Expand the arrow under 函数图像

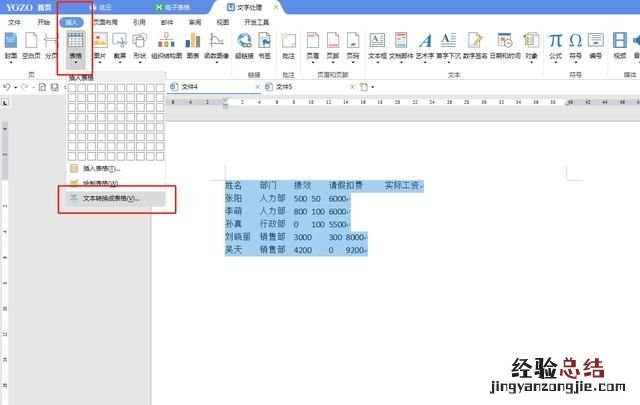coord(216,62)
